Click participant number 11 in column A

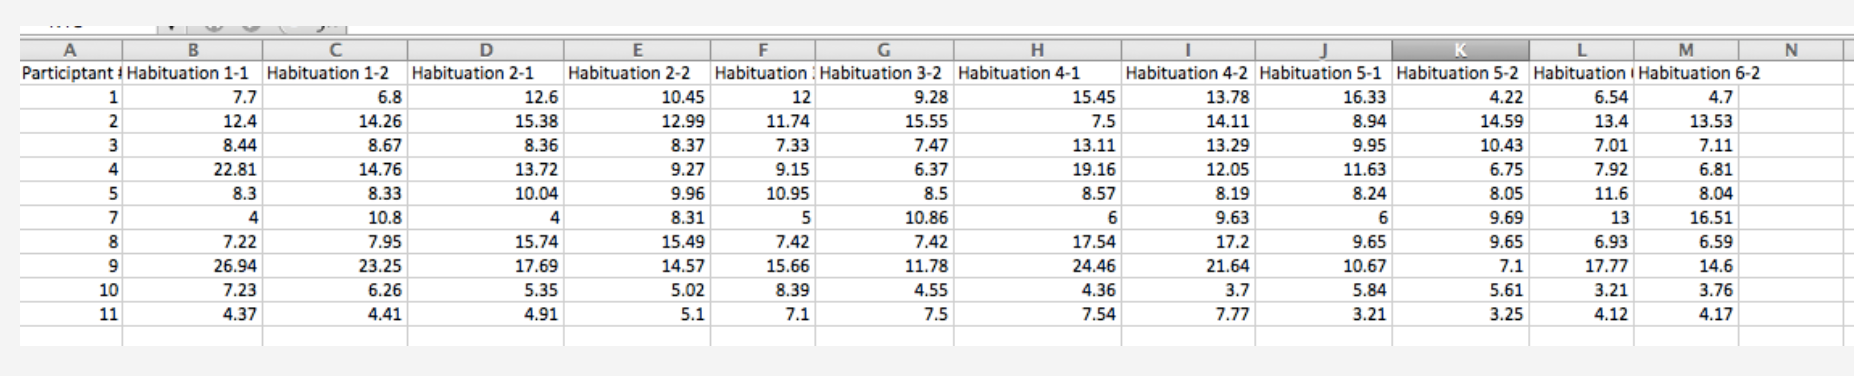click(x=71, y=314)
